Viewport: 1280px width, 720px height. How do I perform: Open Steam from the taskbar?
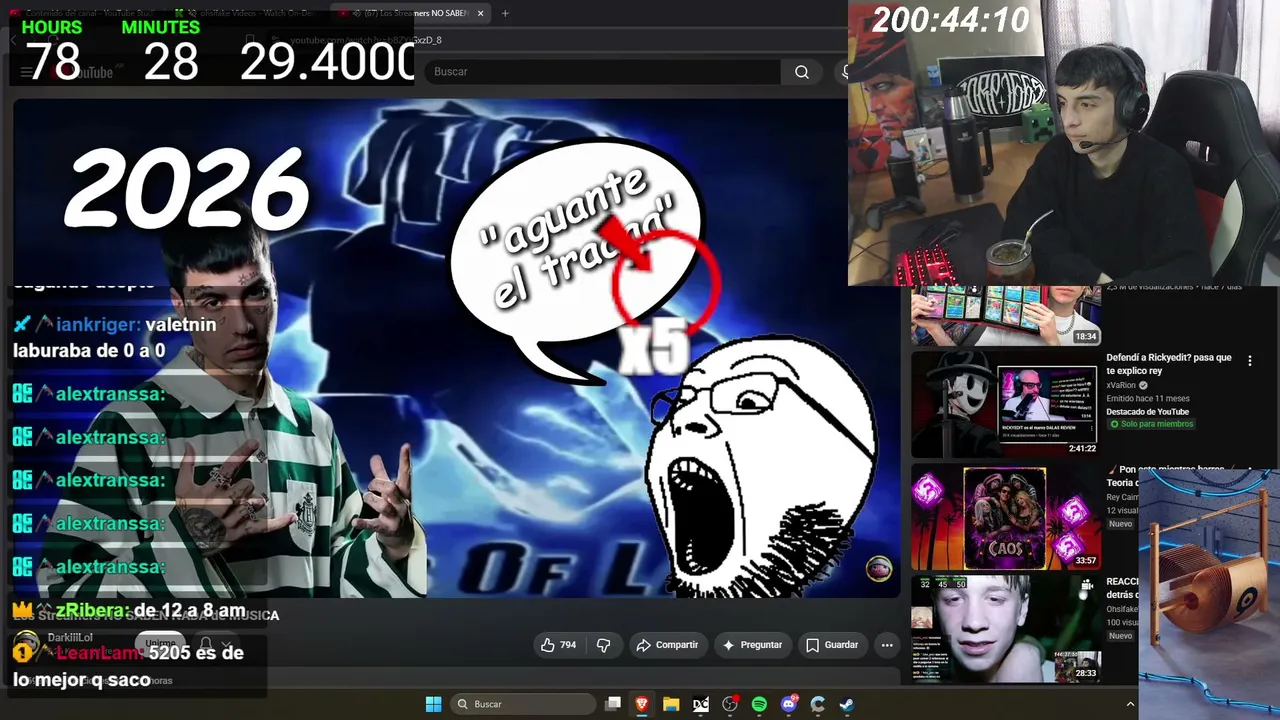[847, 704]
